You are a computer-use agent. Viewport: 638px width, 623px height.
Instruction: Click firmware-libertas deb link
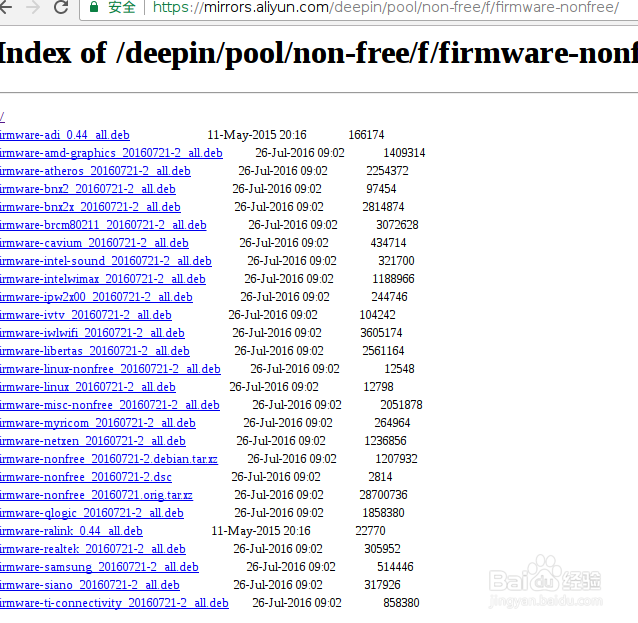(x=95, y=351)
